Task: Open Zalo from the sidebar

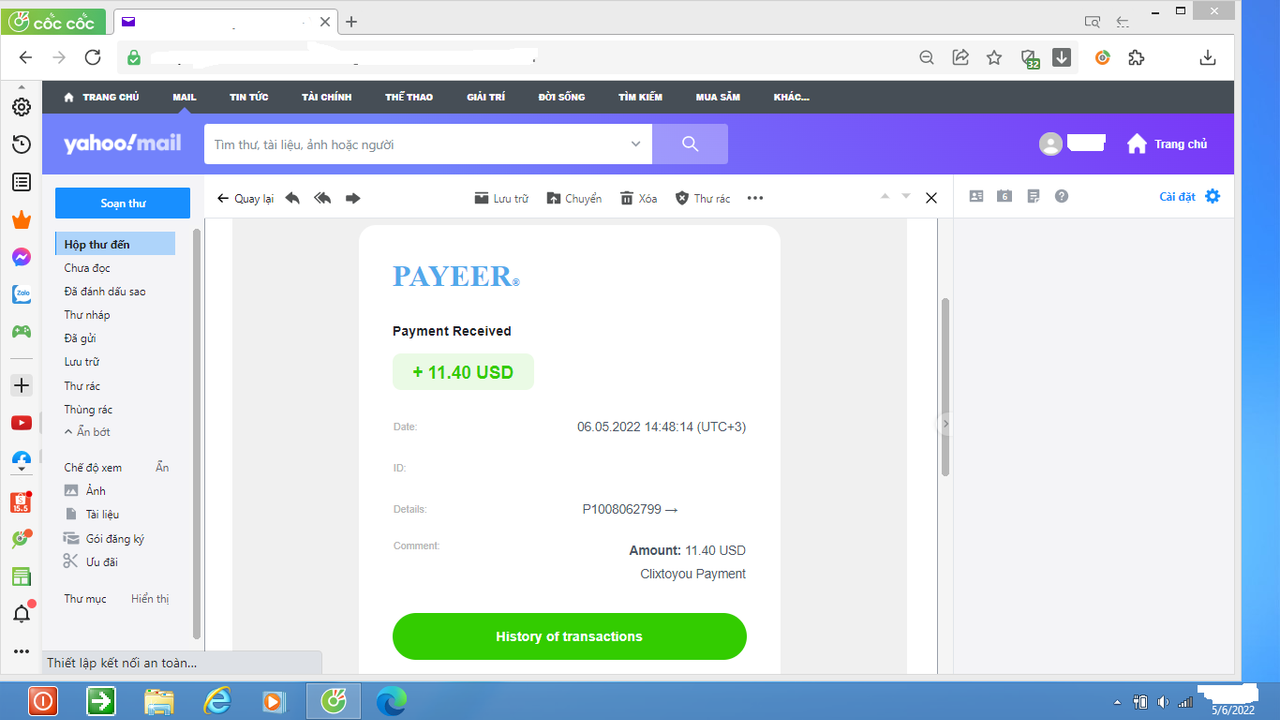Action: pos(21,294)
